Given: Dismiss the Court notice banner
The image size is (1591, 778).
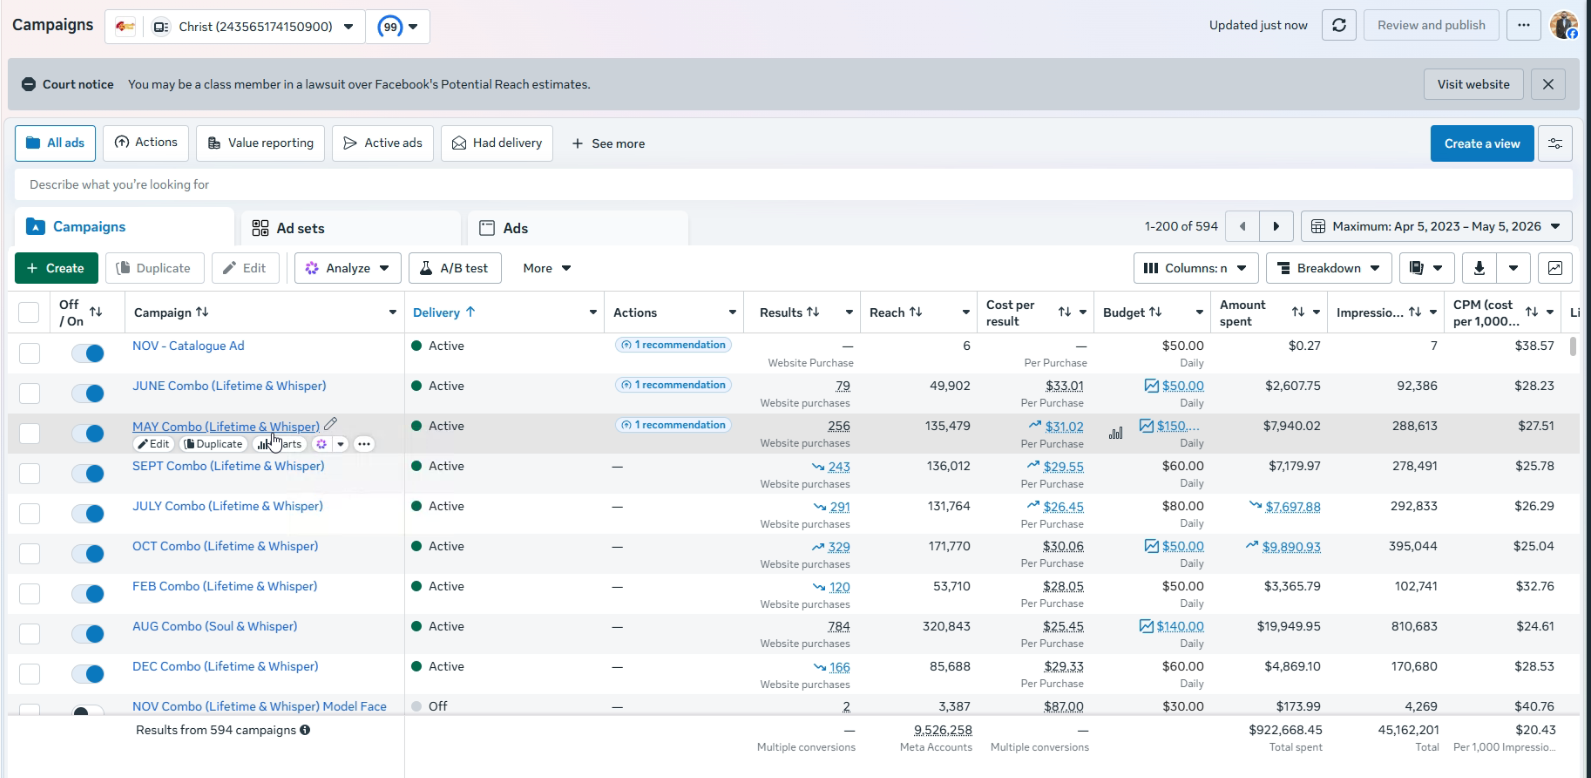Looking at the screenshot, I should click(x=1548, y=84).
